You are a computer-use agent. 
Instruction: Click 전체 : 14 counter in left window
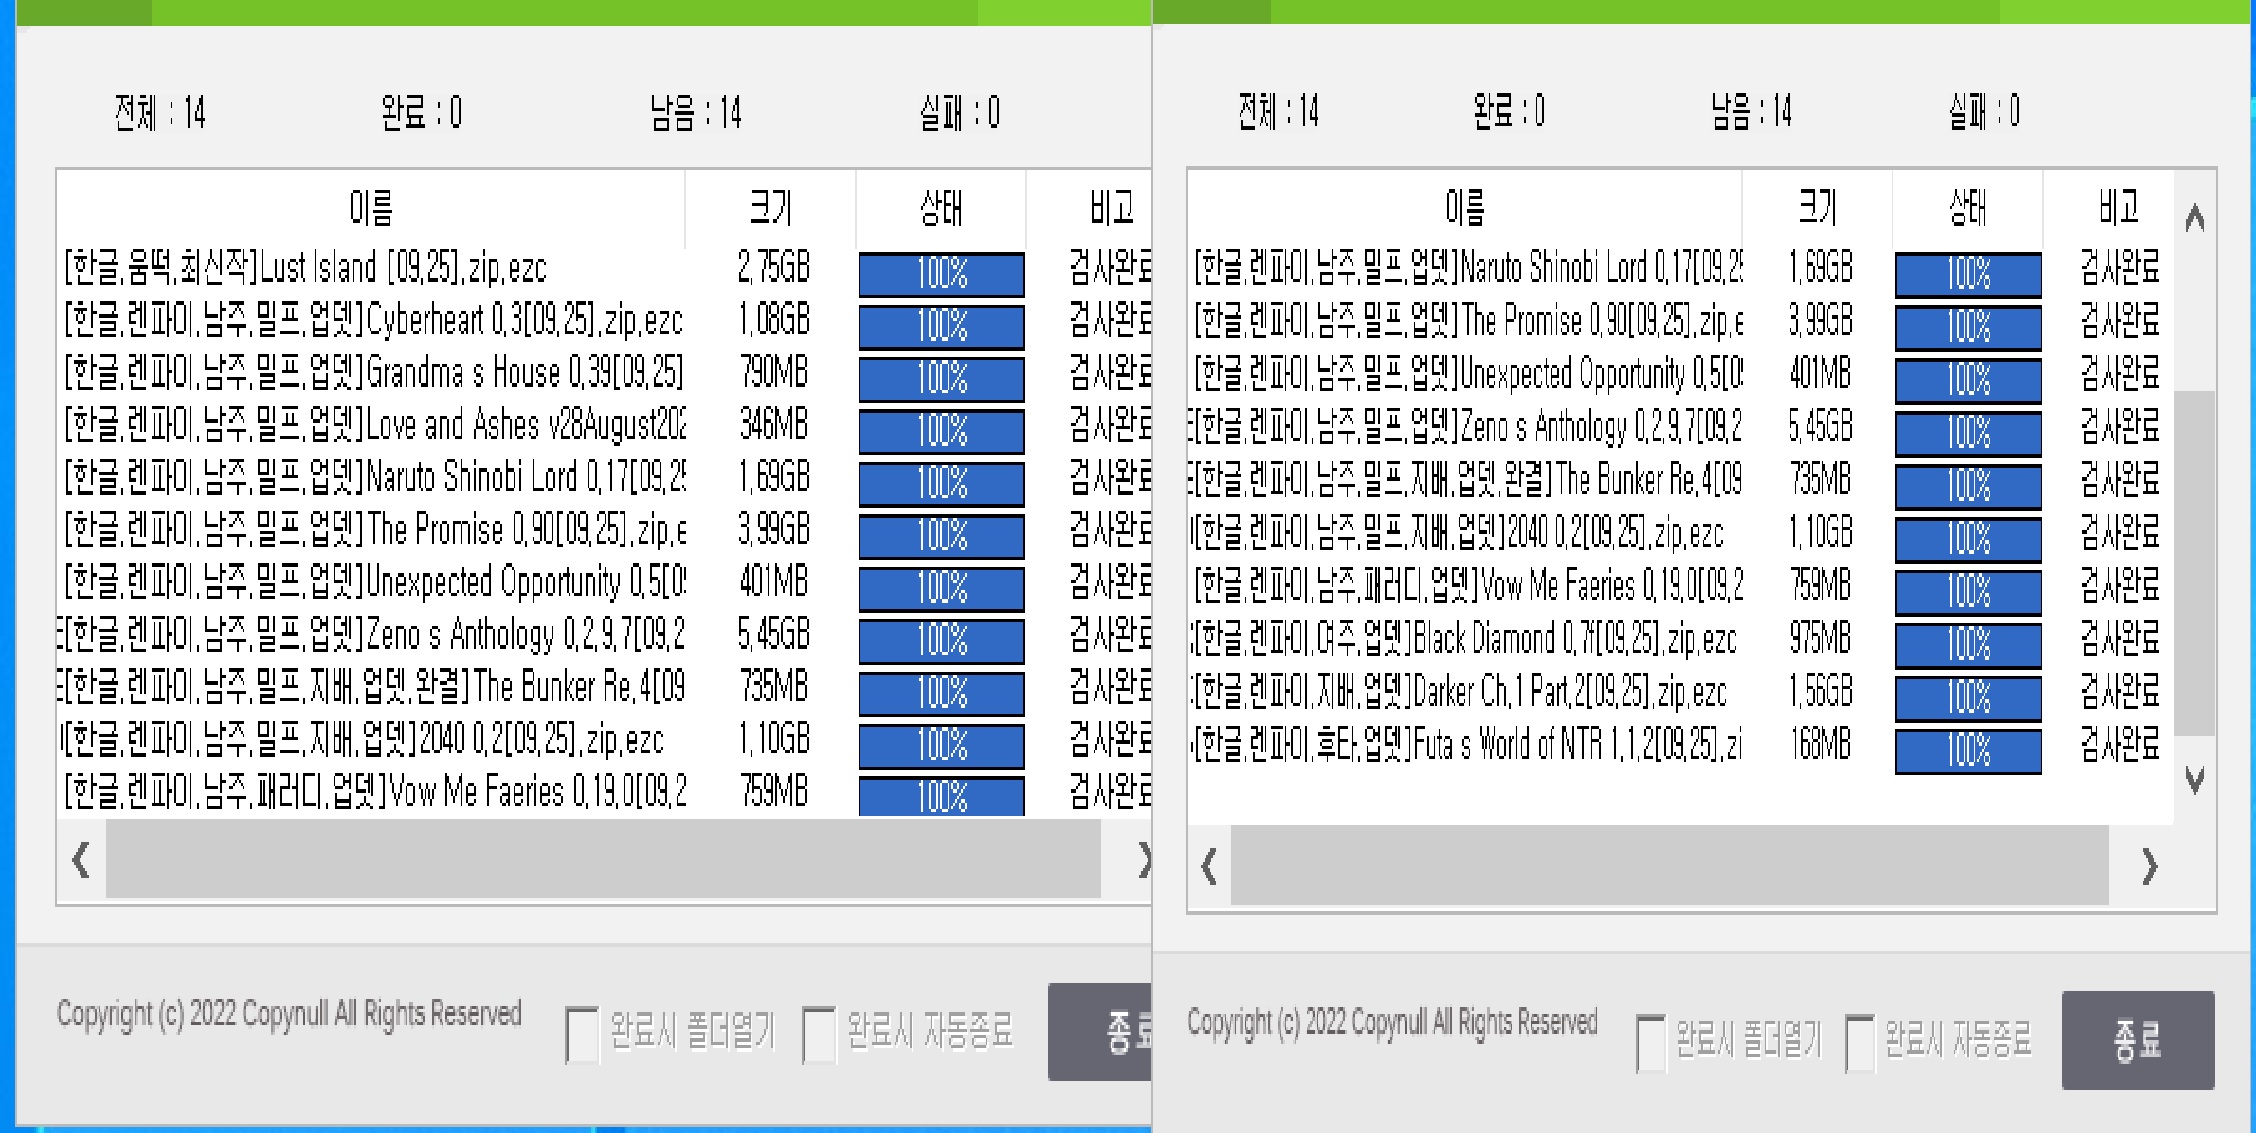coord(160,113)
